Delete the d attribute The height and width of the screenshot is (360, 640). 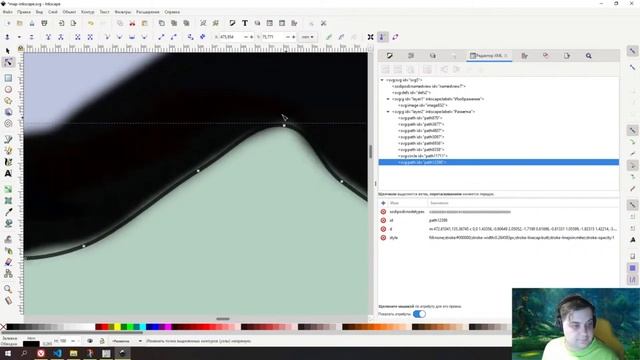point(383,229)
